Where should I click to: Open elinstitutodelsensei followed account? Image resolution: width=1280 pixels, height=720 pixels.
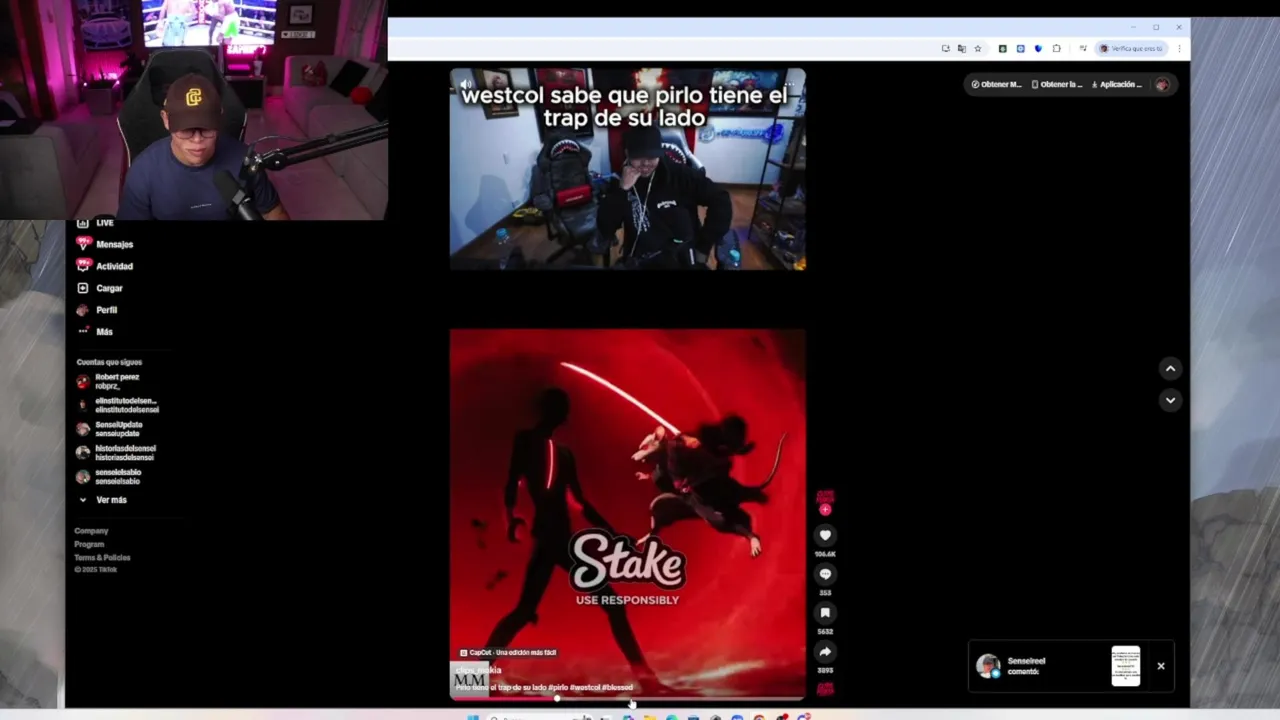click(x=118, y=405)
